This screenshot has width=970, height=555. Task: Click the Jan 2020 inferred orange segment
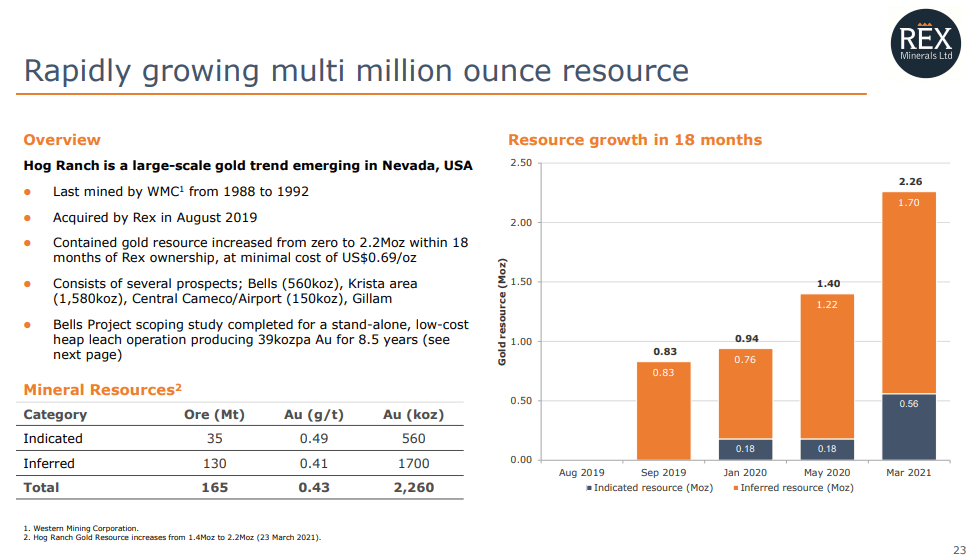(x=745, y=394)
